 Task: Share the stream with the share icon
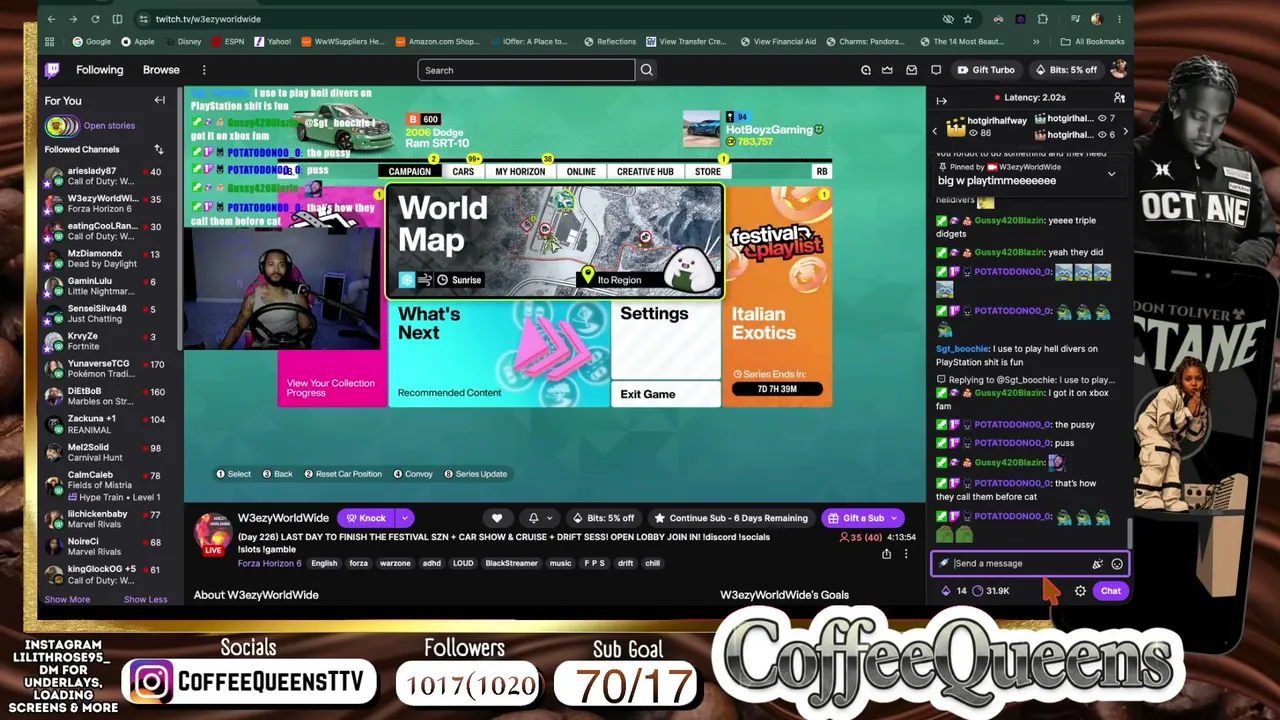coord(886,554)
